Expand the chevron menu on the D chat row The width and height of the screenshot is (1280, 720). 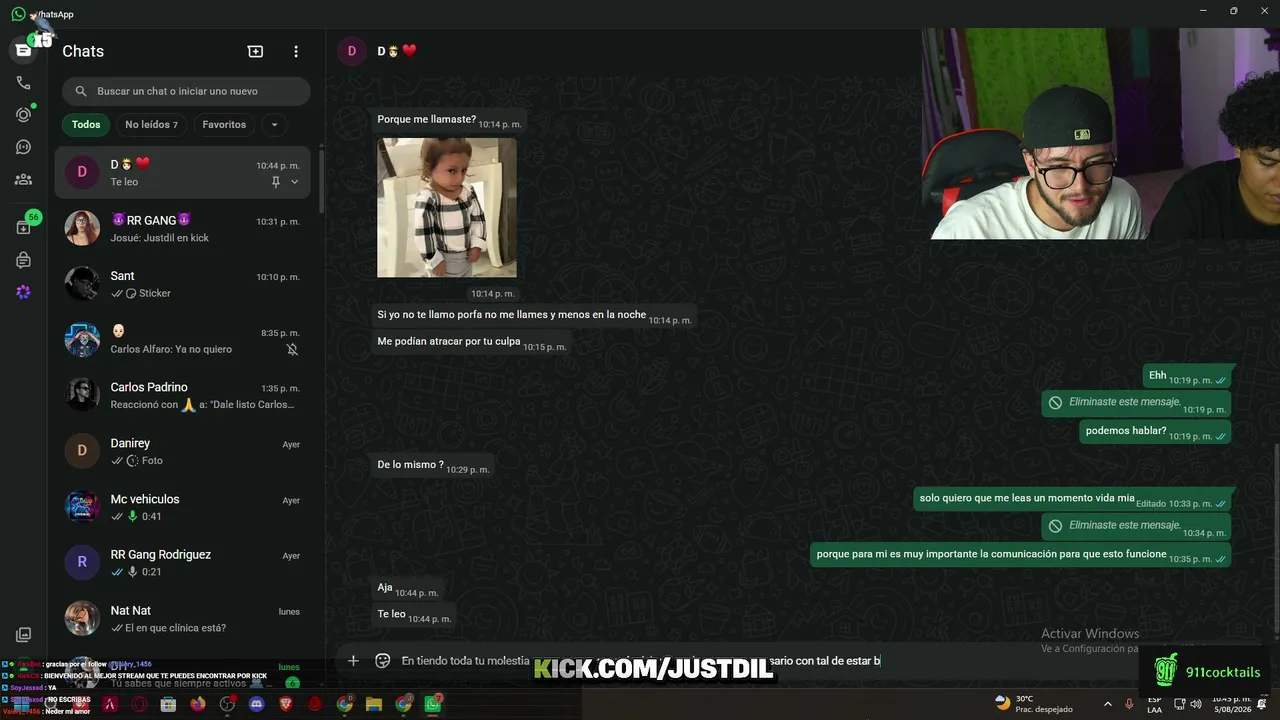294,182
